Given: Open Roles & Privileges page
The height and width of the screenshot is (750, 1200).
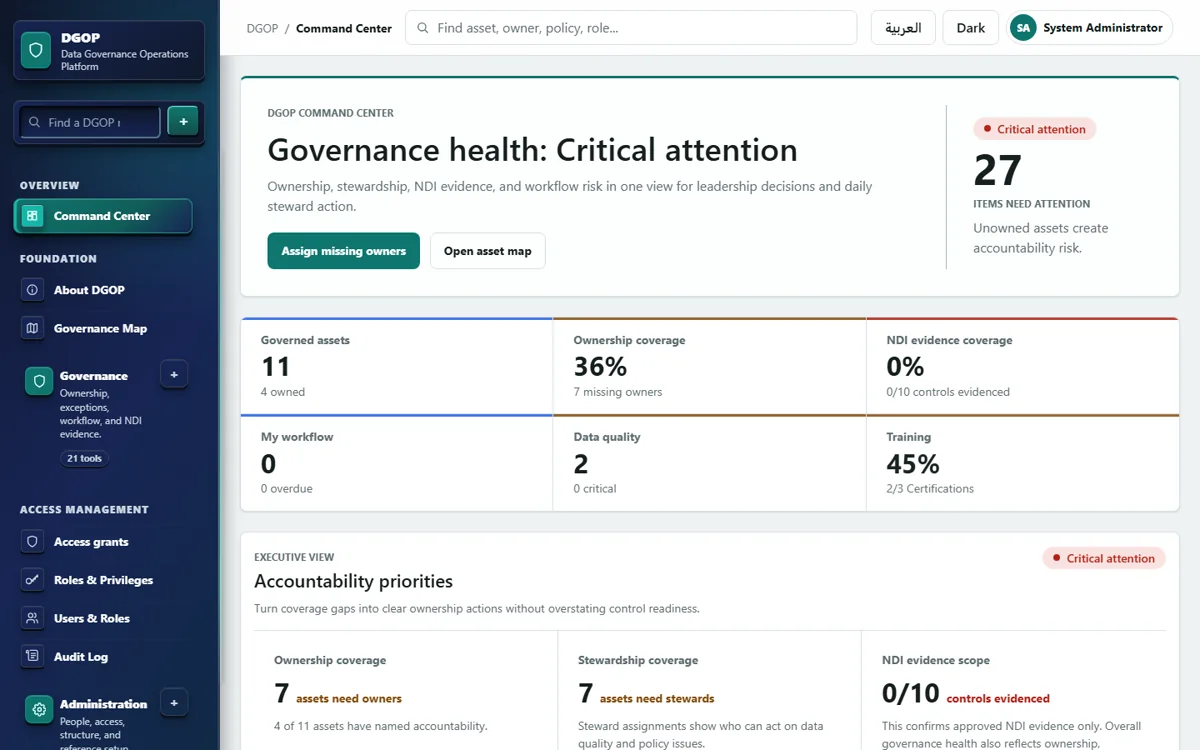Looking at the screenshot, I should click(103, 580).
